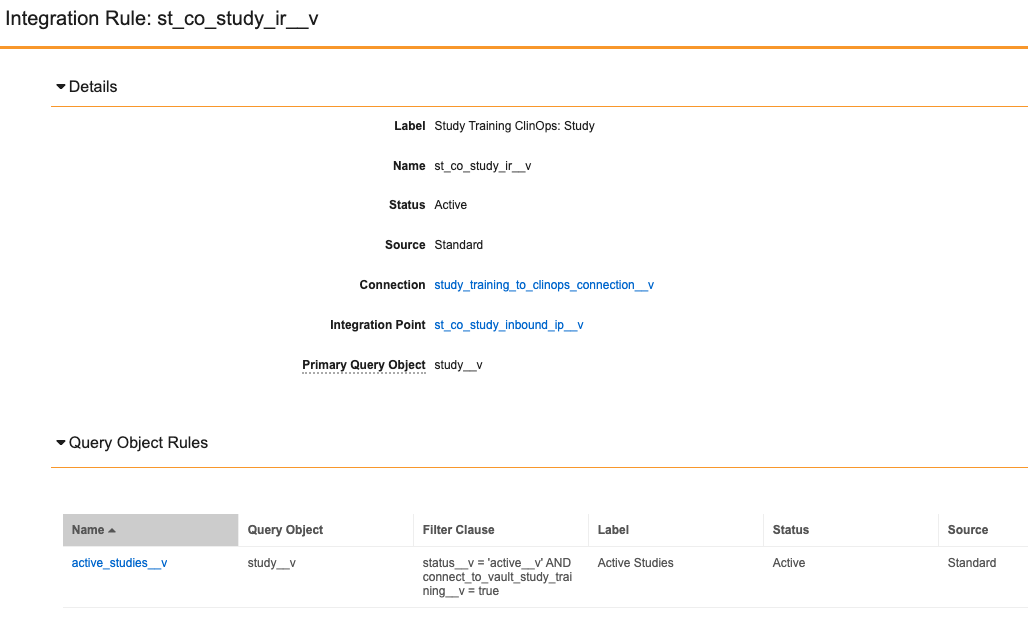The image size is (1028, 618).
Task: Sort table by Query Object column header
Action: (x=285, y=530)
